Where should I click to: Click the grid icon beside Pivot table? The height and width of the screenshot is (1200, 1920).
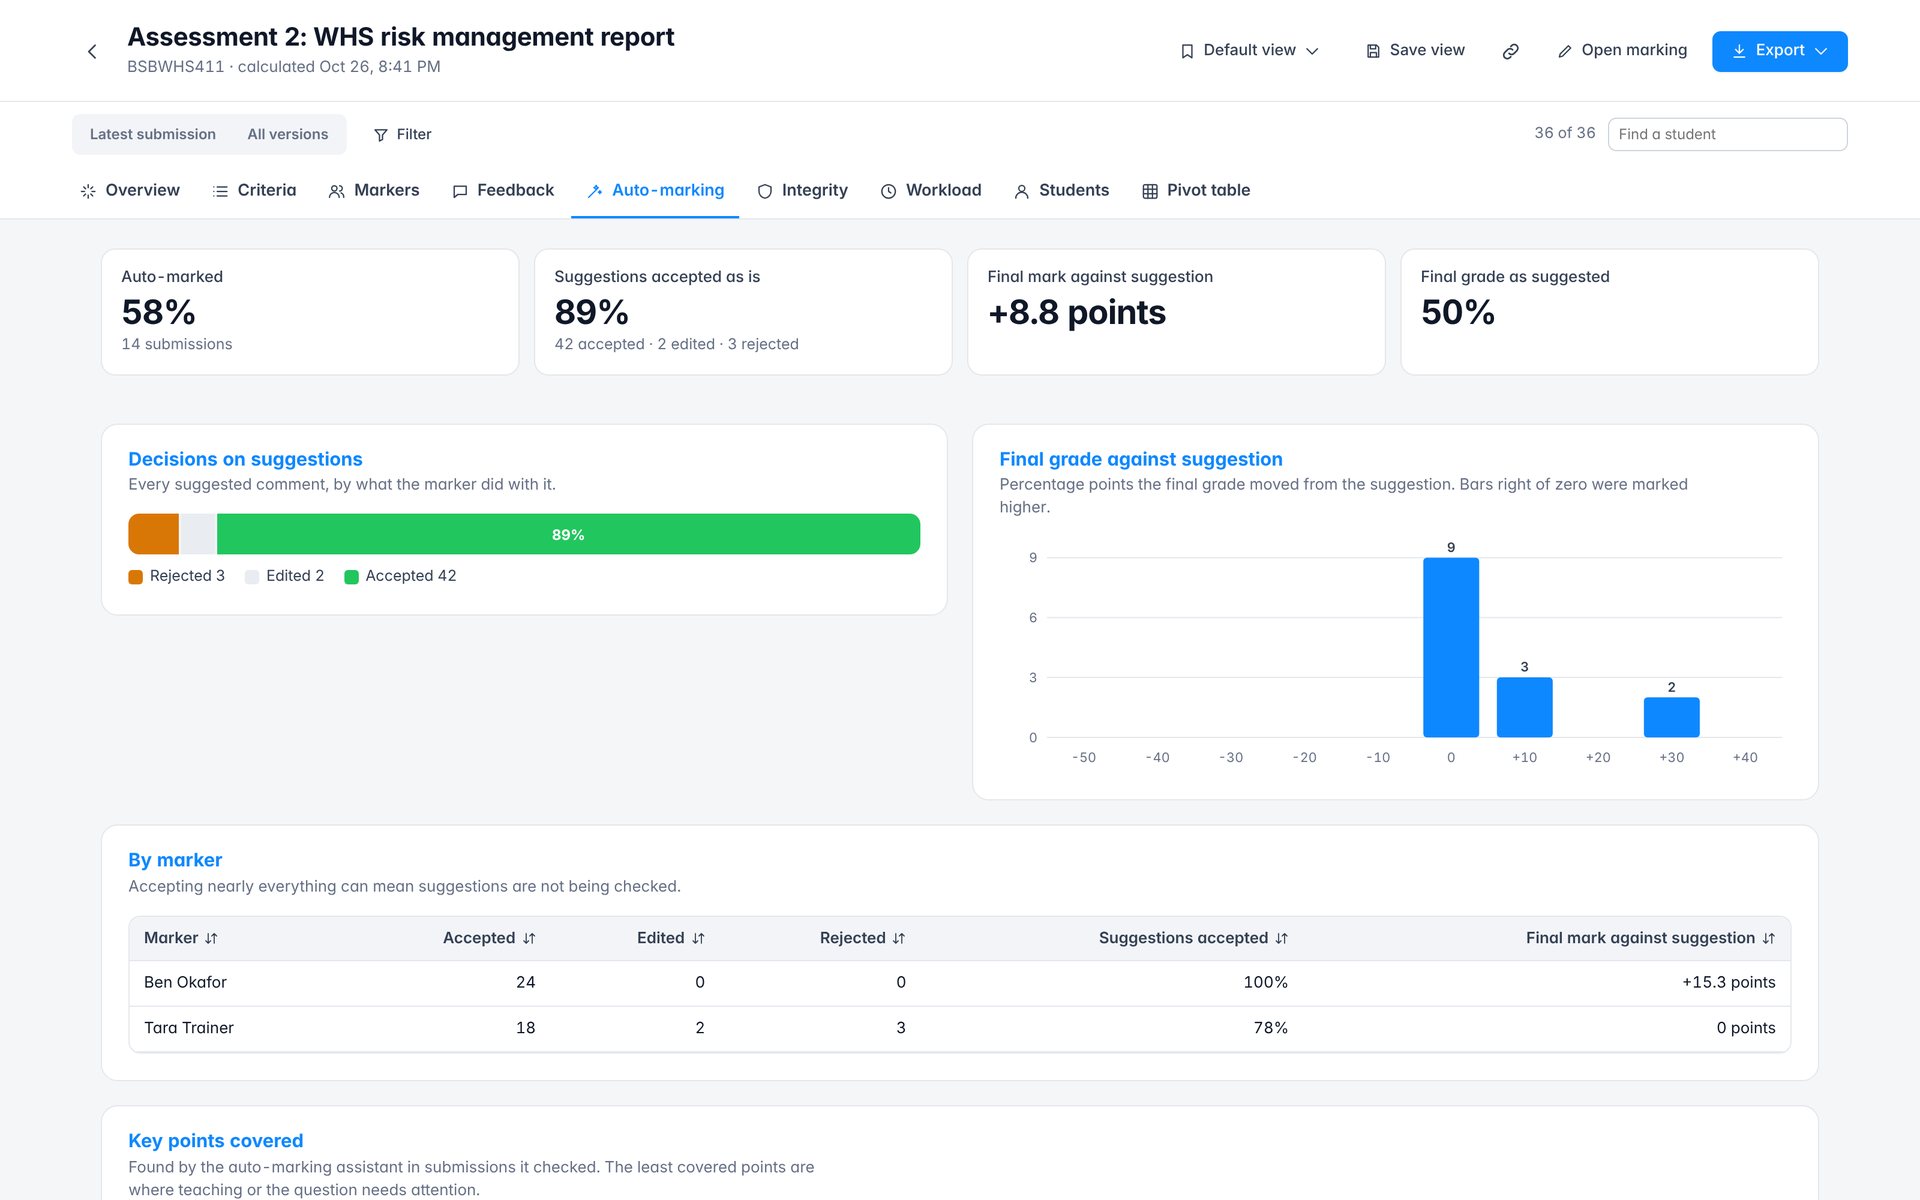click(x=1150, y=191)
